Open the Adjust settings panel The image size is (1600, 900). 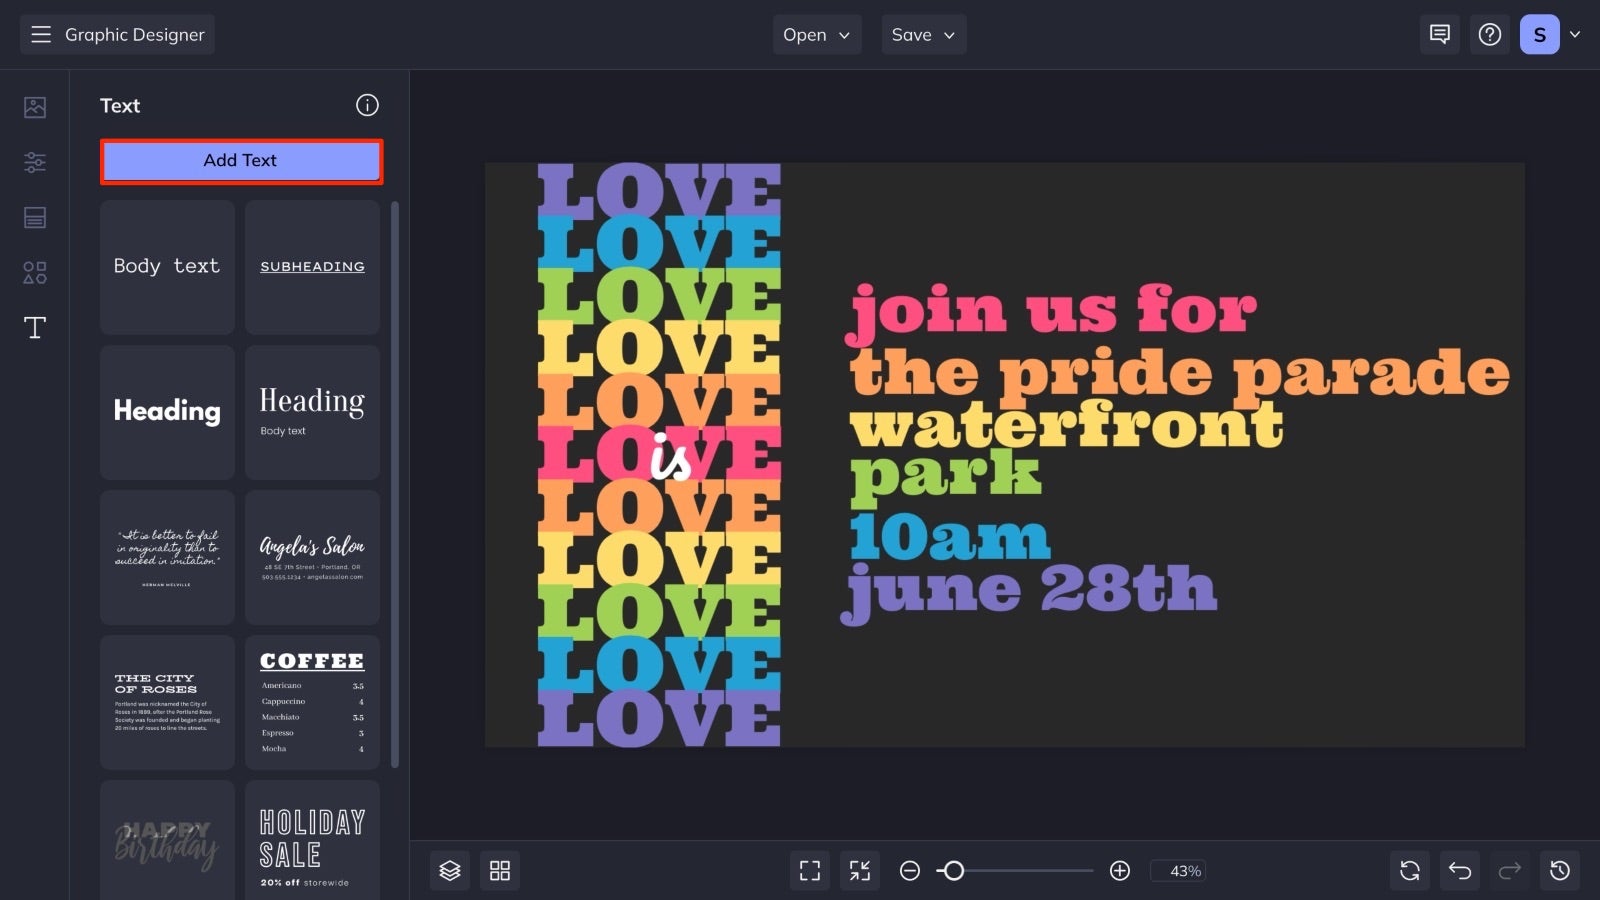tap(34, 162)
